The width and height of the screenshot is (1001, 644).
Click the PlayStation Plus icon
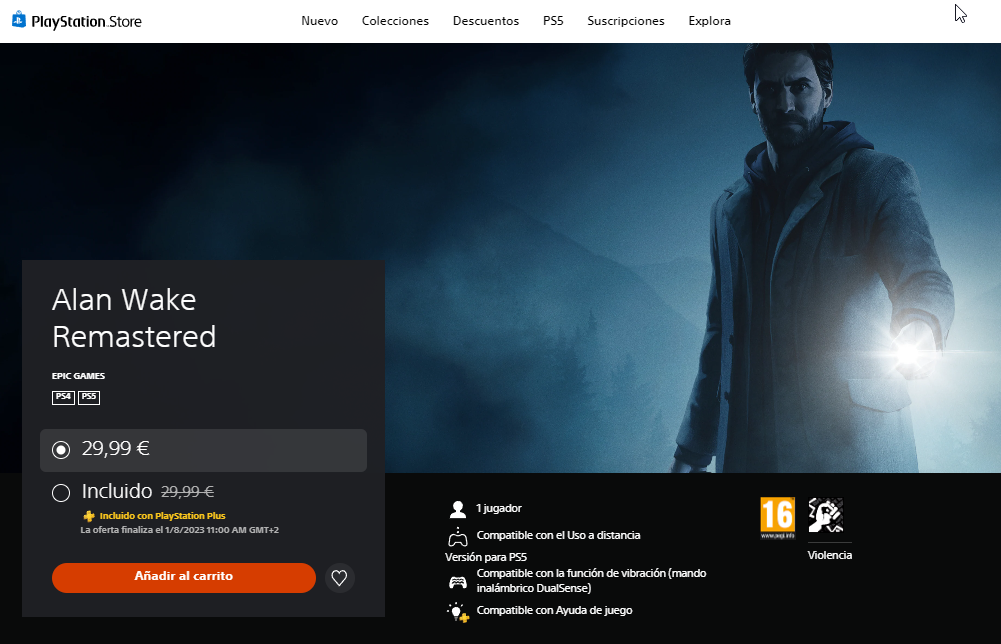89,516
